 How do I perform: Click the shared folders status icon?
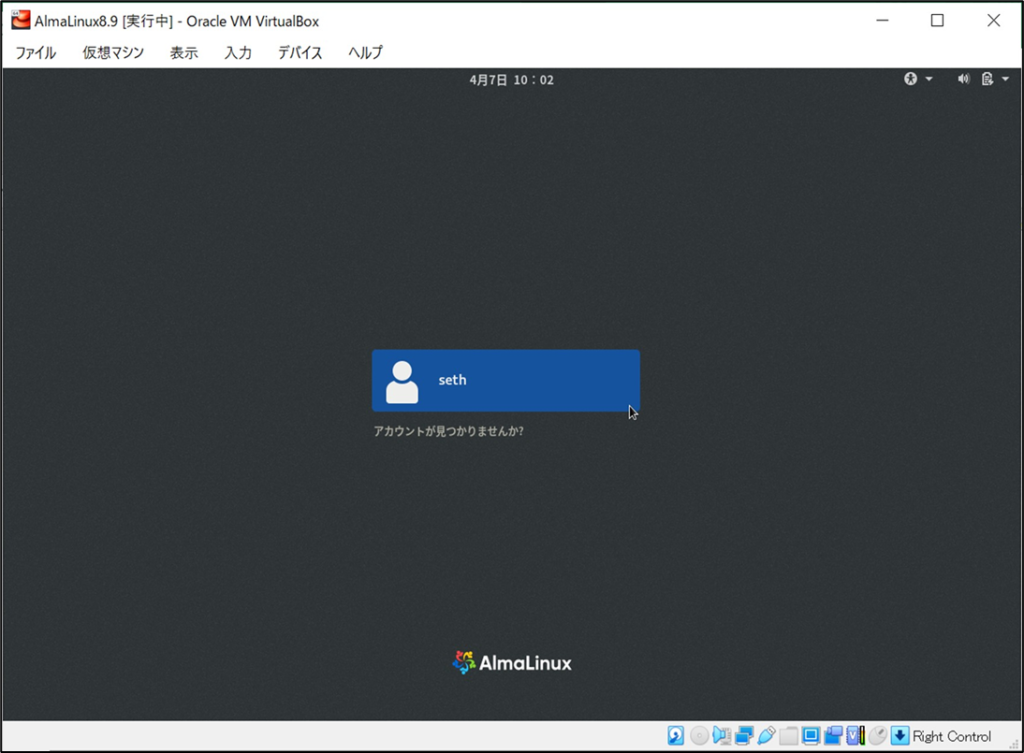pos(788,736)
